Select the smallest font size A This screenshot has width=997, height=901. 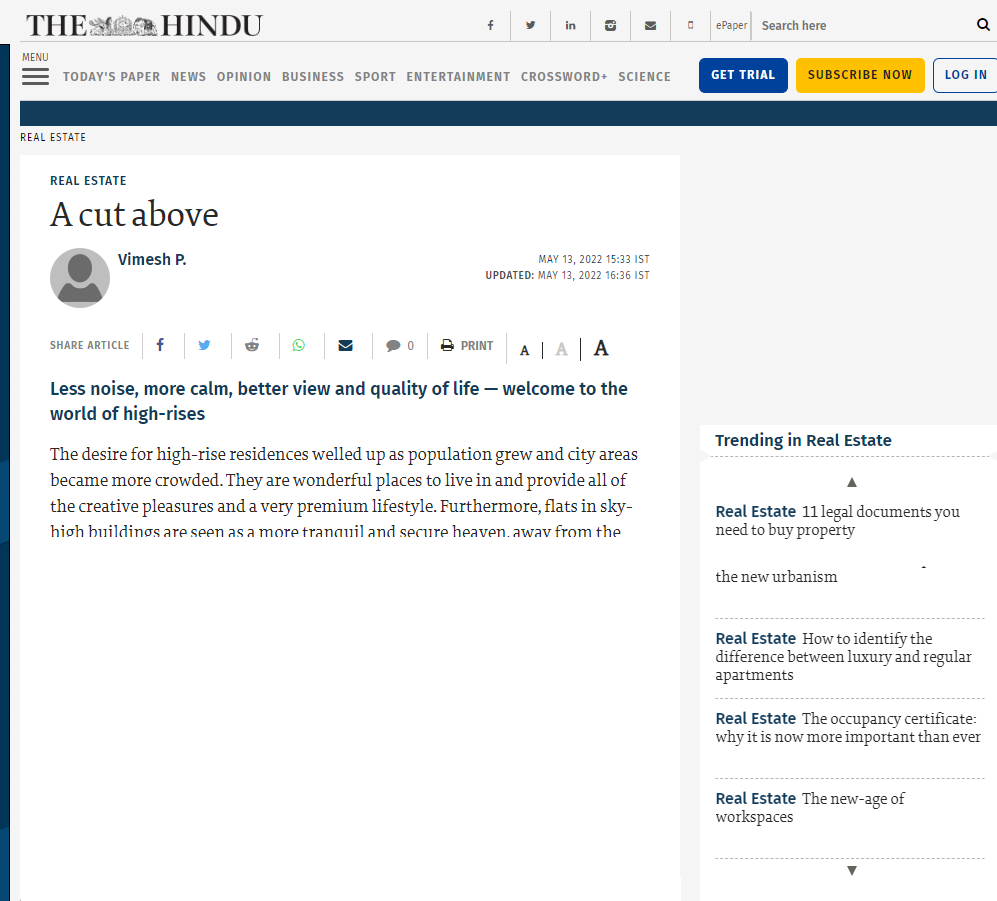[x=525, y=350]
